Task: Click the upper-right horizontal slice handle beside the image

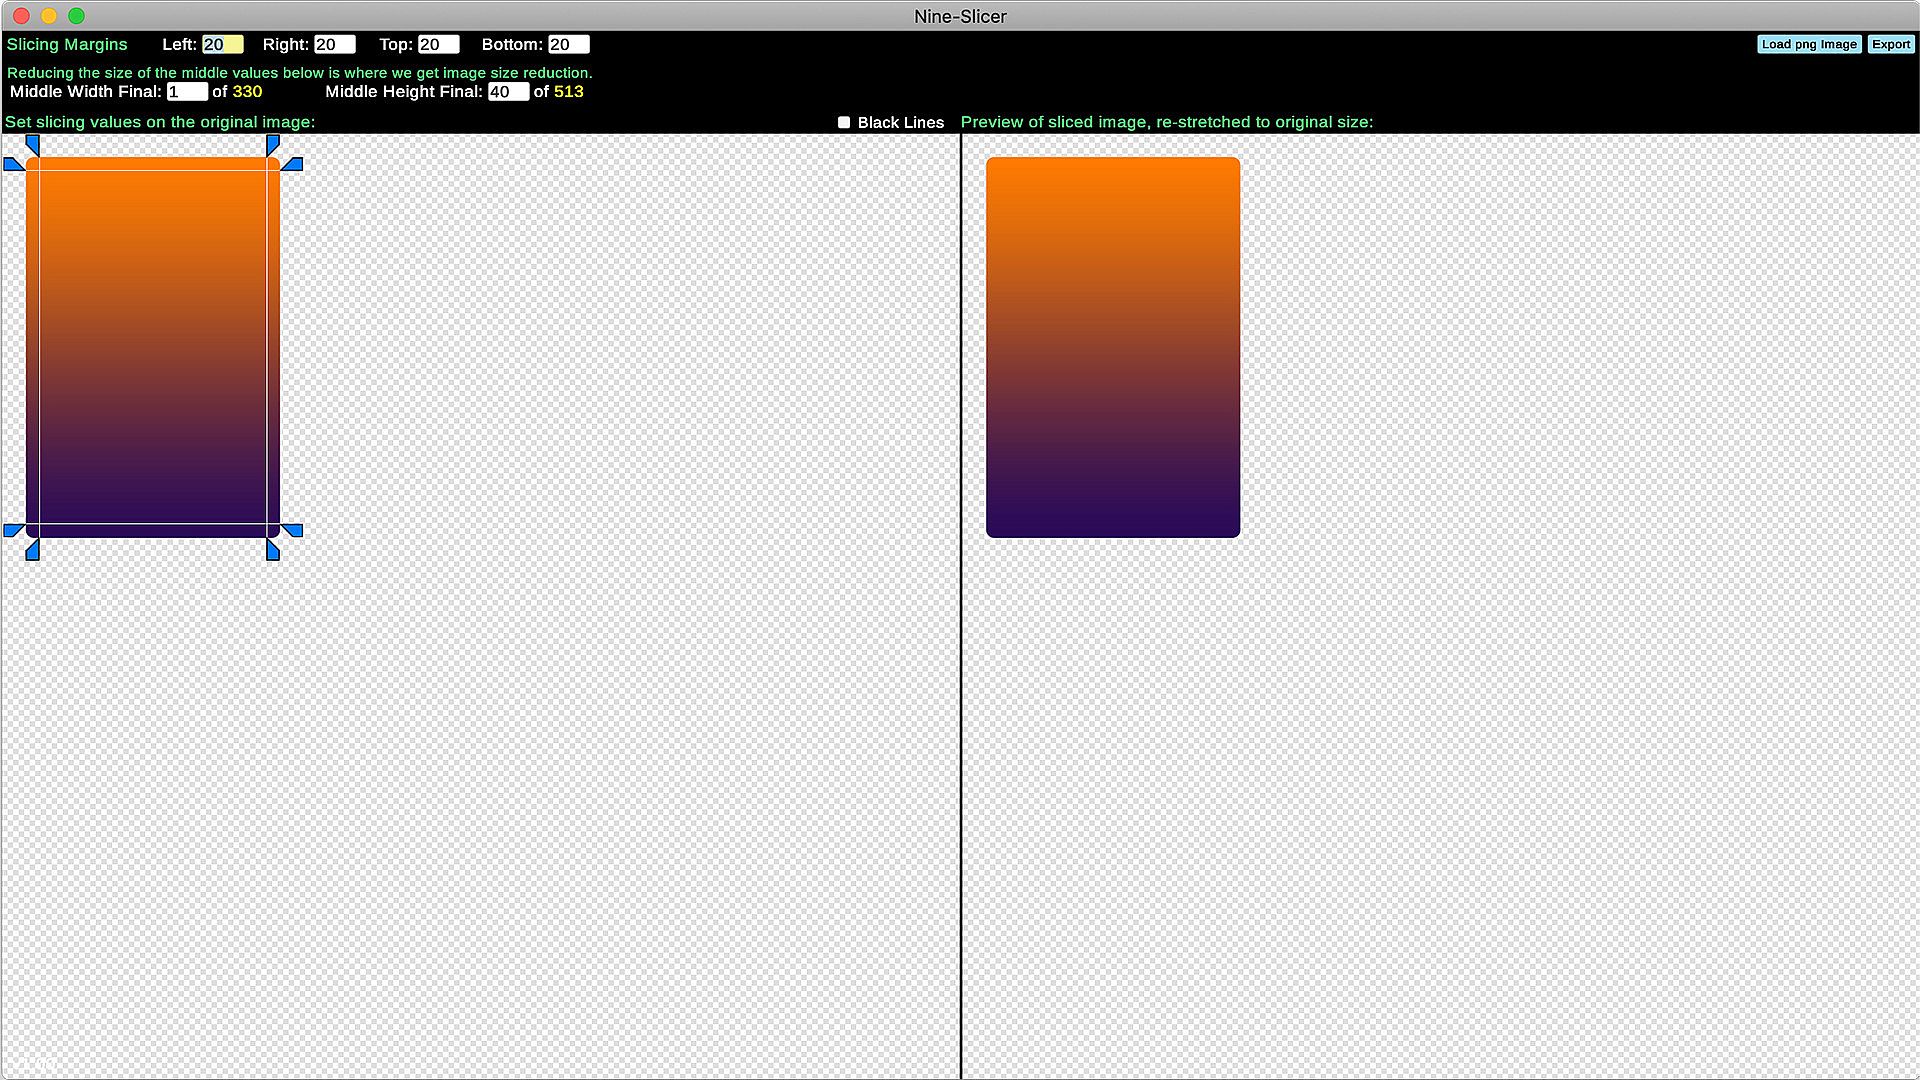Action: (x=292, y=164)
